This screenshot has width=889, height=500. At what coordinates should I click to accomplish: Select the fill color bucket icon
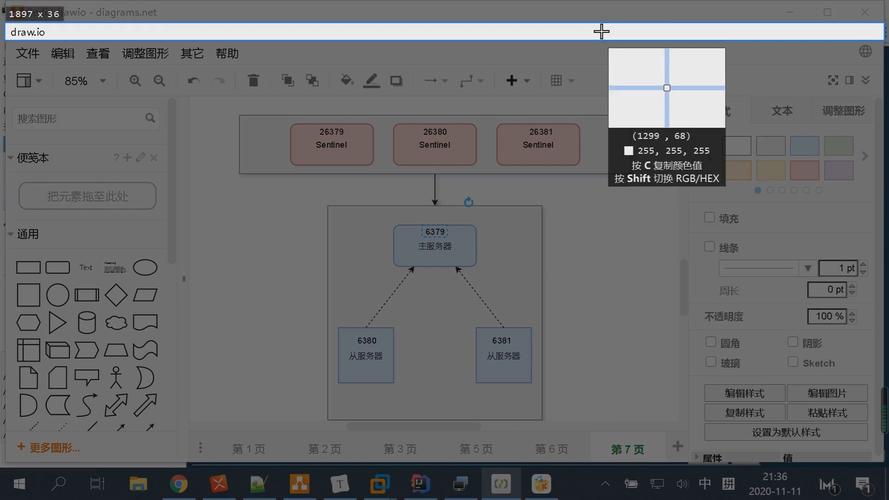(x=346, y=80)
